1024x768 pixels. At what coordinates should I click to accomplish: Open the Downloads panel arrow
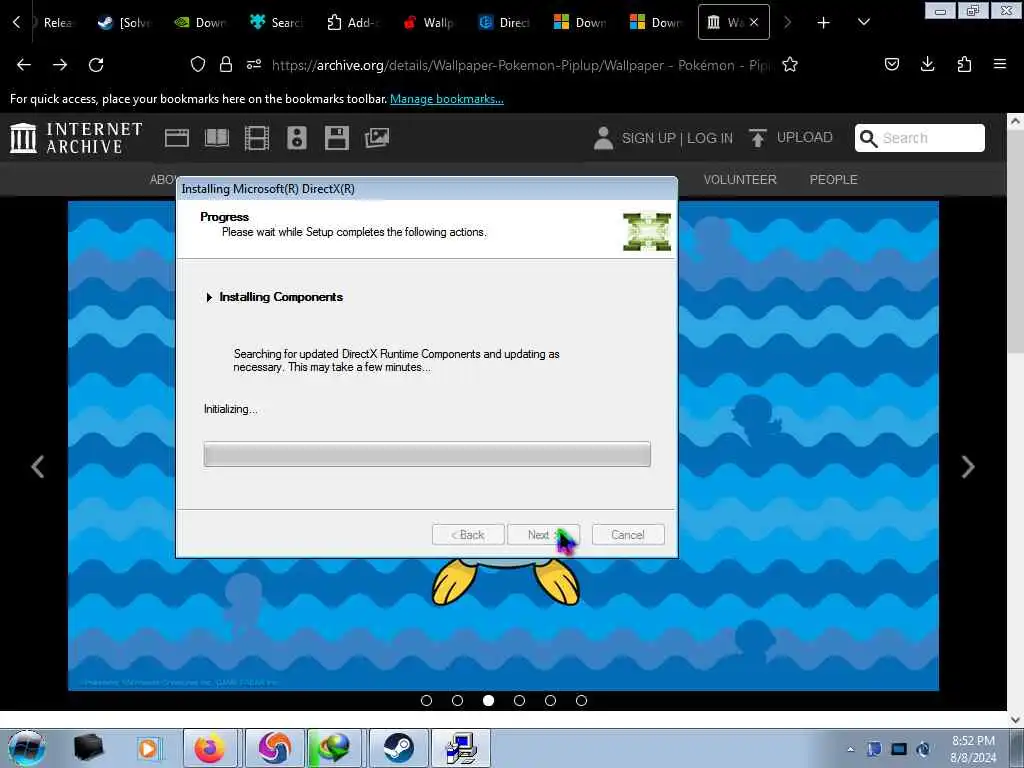point(927,64)
